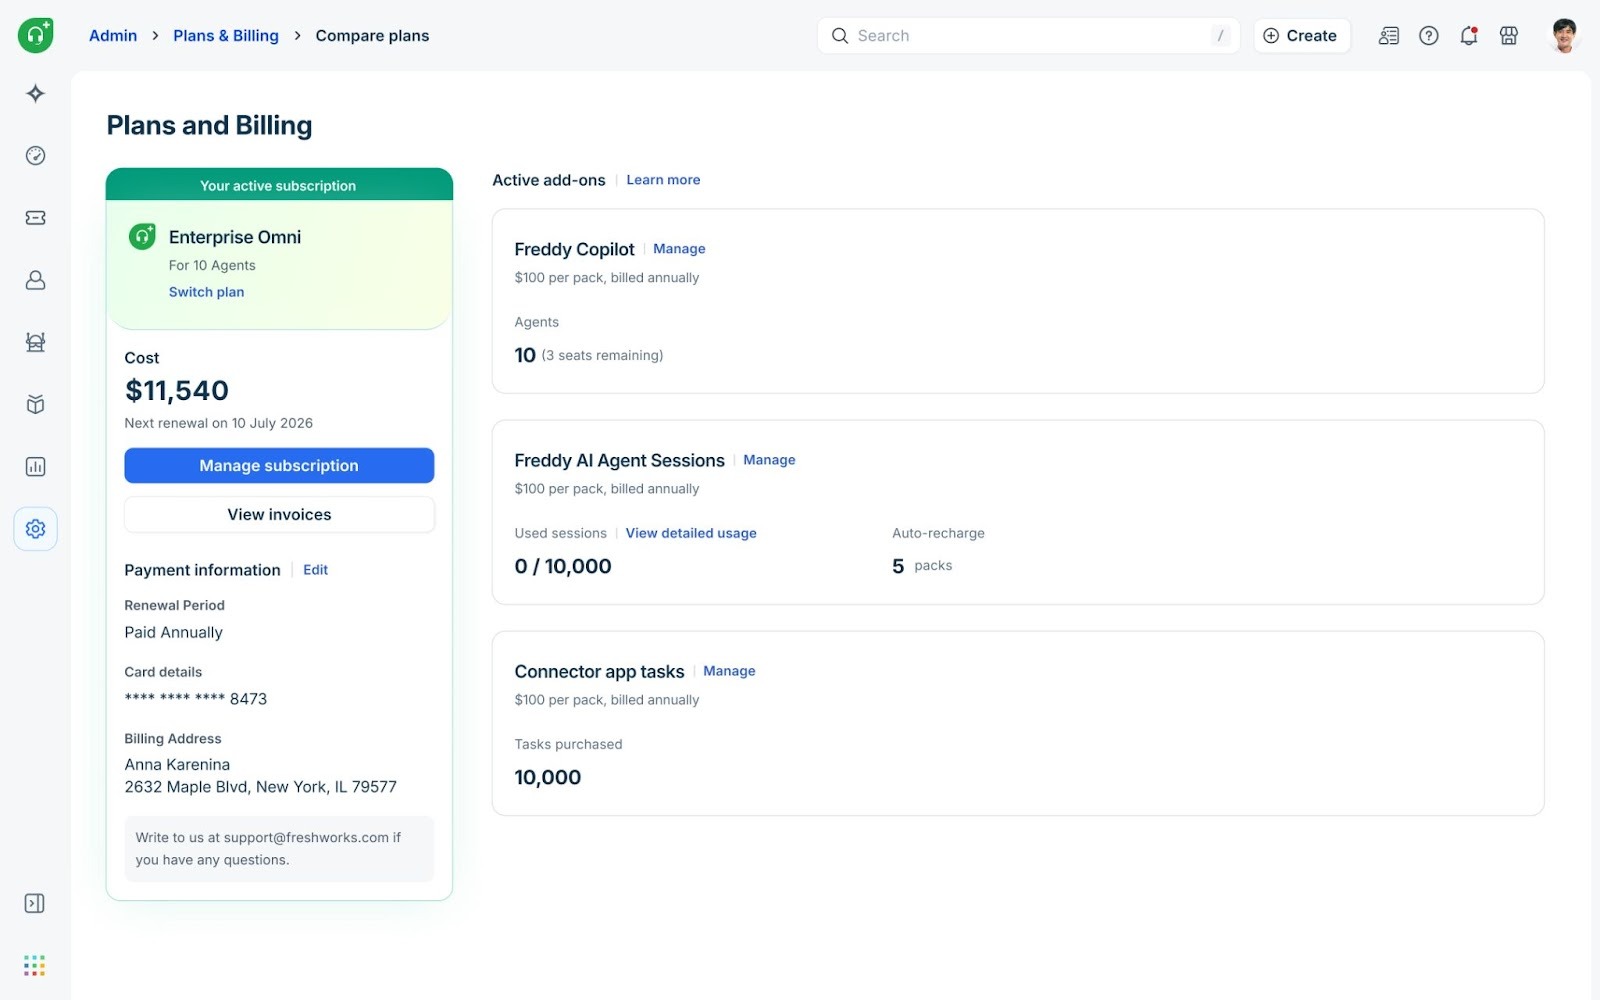This screenshot has width=1600, height=1000.
Task: Click the 'Next renewal on 10 July 2026' text
Action: (x=218, y=423)
